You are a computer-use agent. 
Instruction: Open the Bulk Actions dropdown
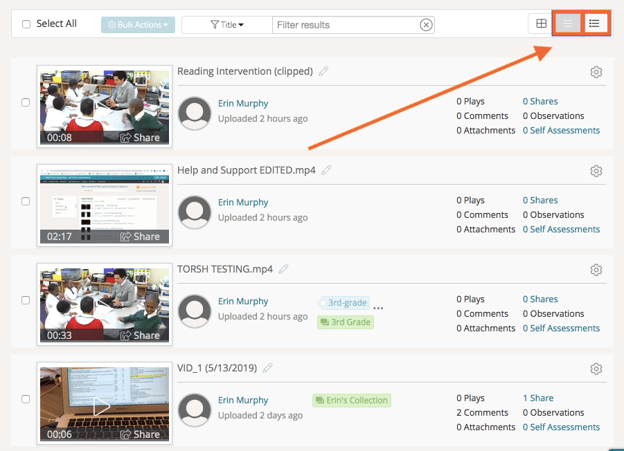tap(137, 24)
